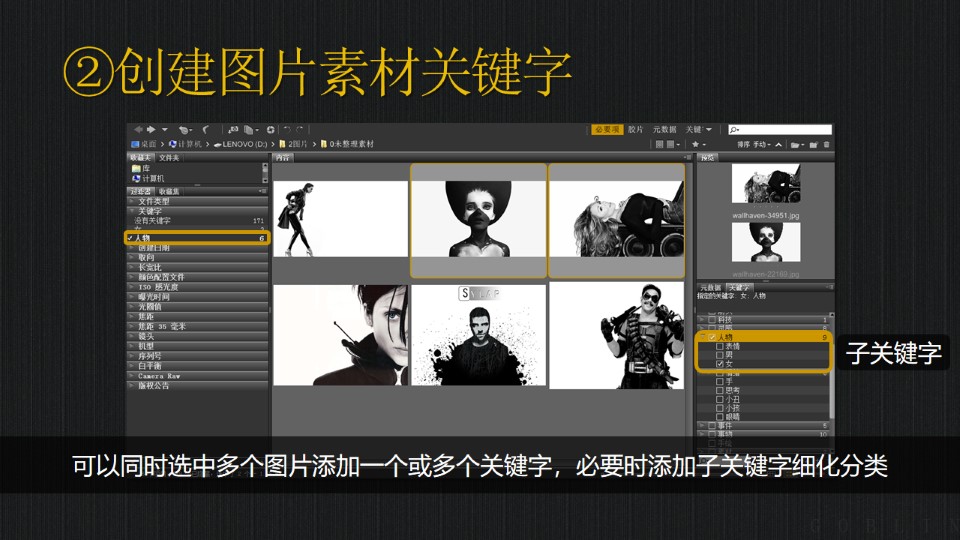960x540 pixels.
Task: Switch to the 元数据 panel tab
Action: pyautogui.click(x=709, y=287)
